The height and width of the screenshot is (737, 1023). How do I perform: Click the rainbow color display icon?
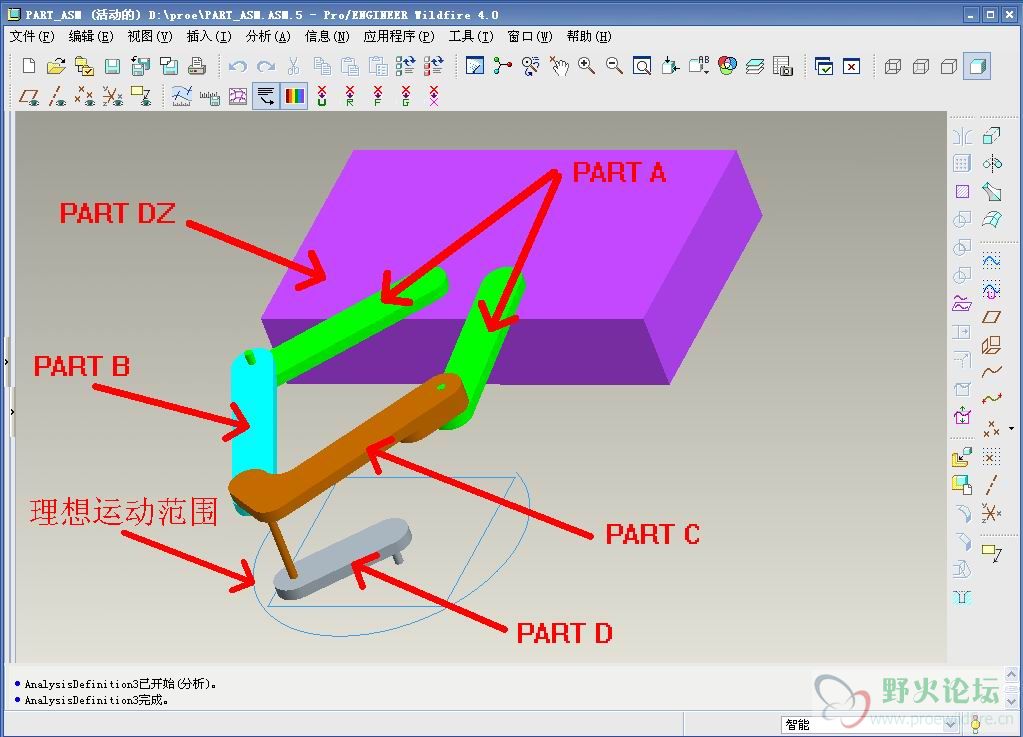pyautogui.click(x=294, y=97)
